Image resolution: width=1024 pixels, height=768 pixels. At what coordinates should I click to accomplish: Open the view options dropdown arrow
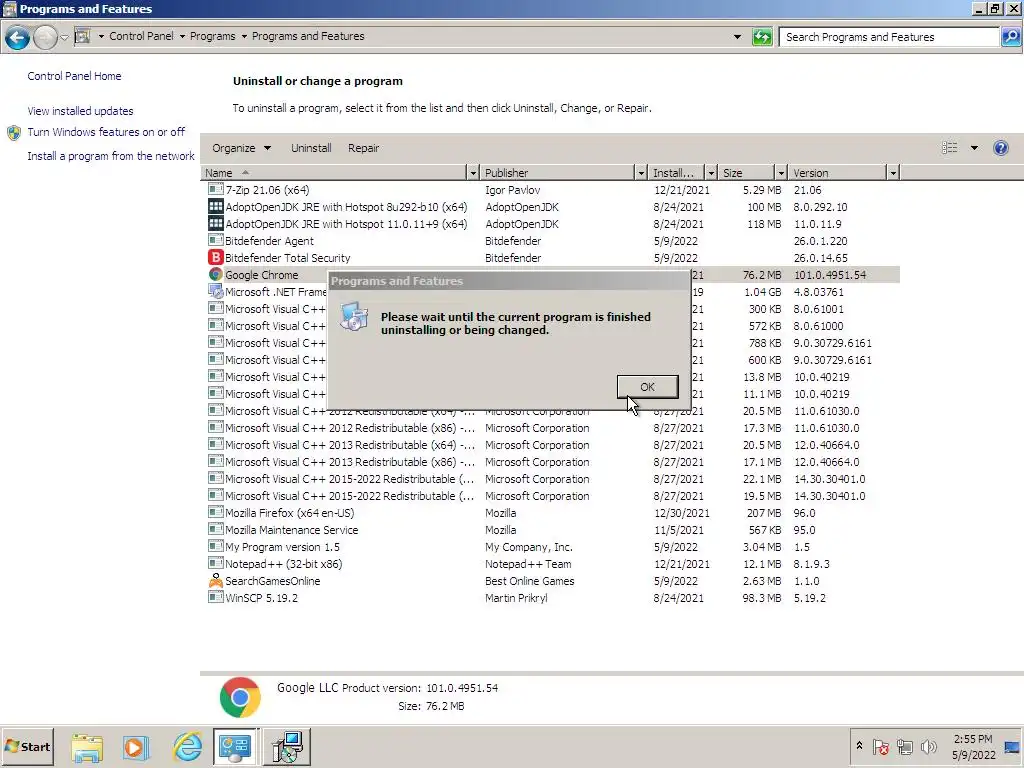click(x=974, y=148)
